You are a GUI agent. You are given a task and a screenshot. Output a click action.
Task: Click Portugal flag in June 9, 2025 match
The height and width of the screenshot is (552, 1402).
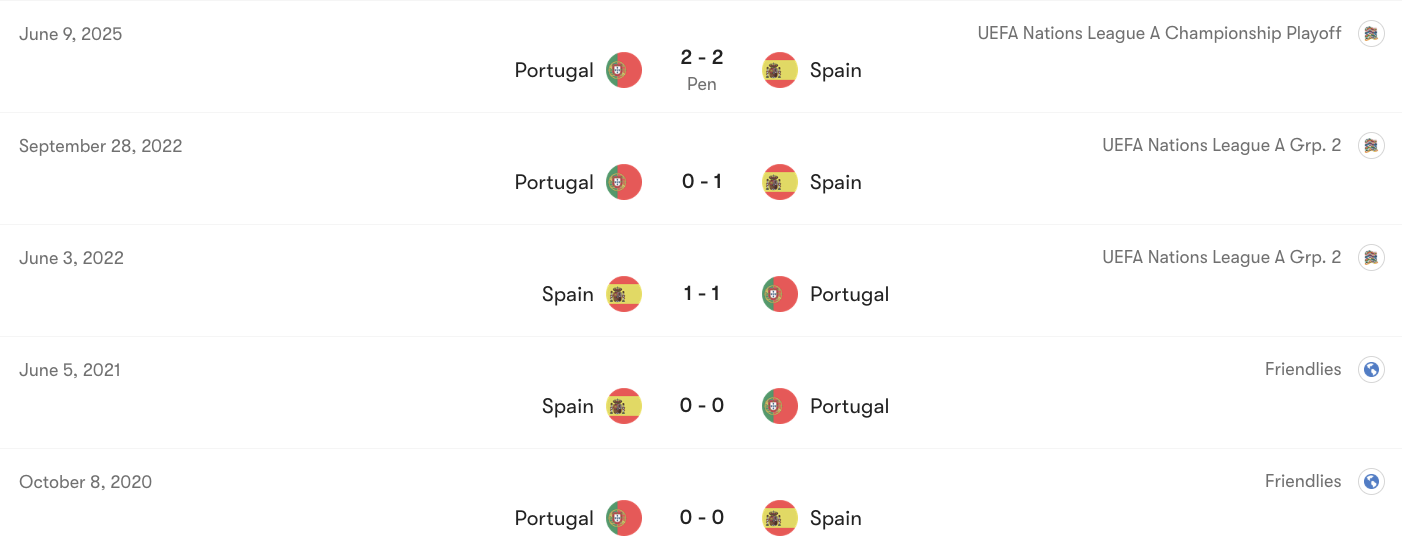coord(624,70)
